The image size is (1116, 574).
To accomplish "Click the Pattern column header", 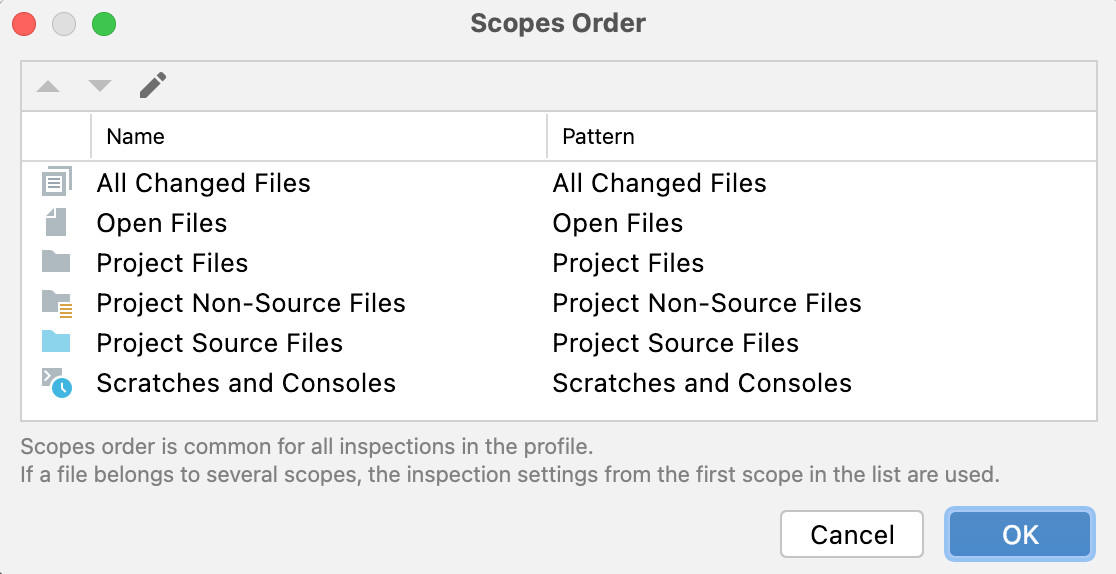I will point(598,136).
